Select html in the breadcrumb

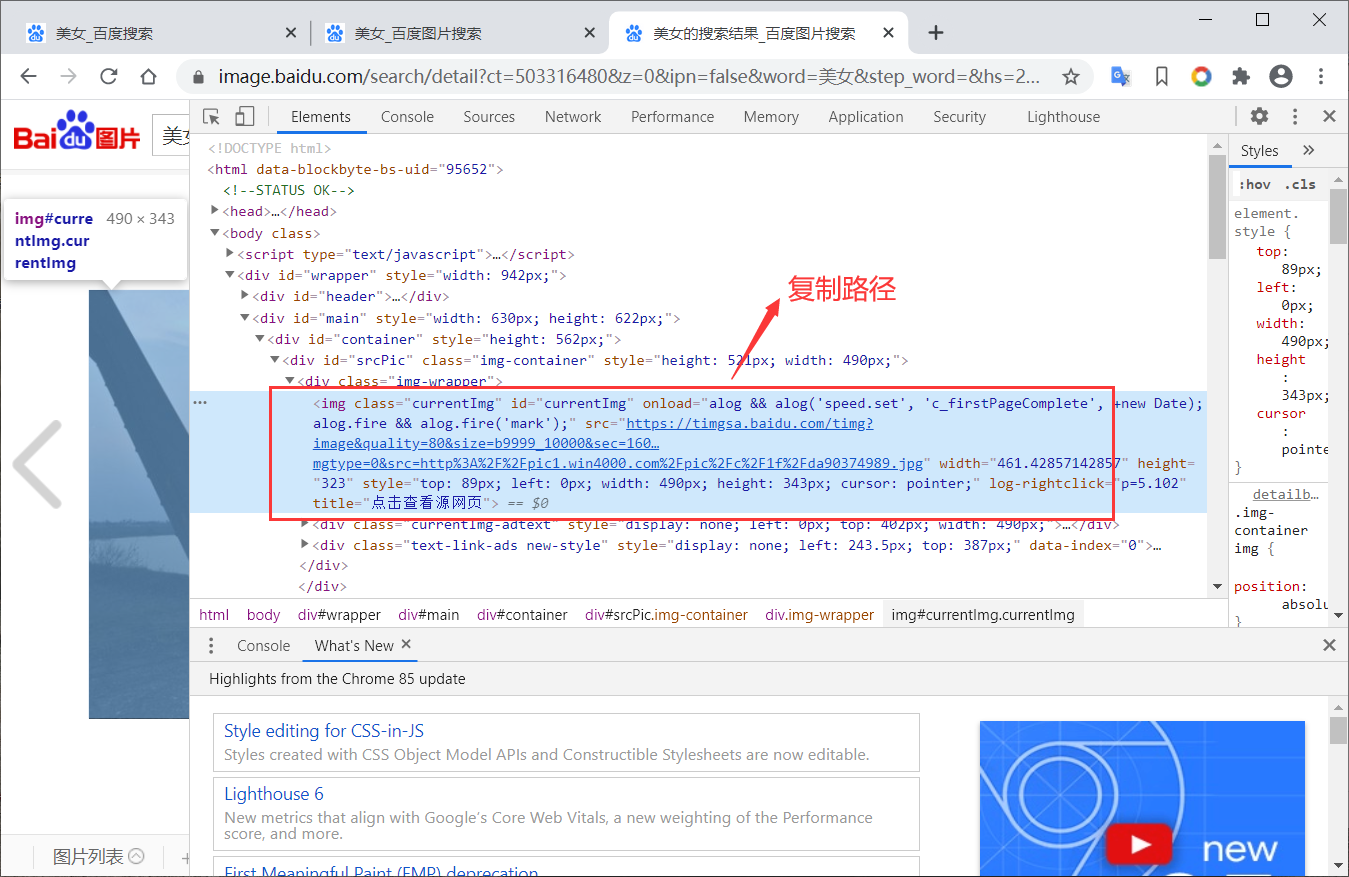click(x=214, y=615)
